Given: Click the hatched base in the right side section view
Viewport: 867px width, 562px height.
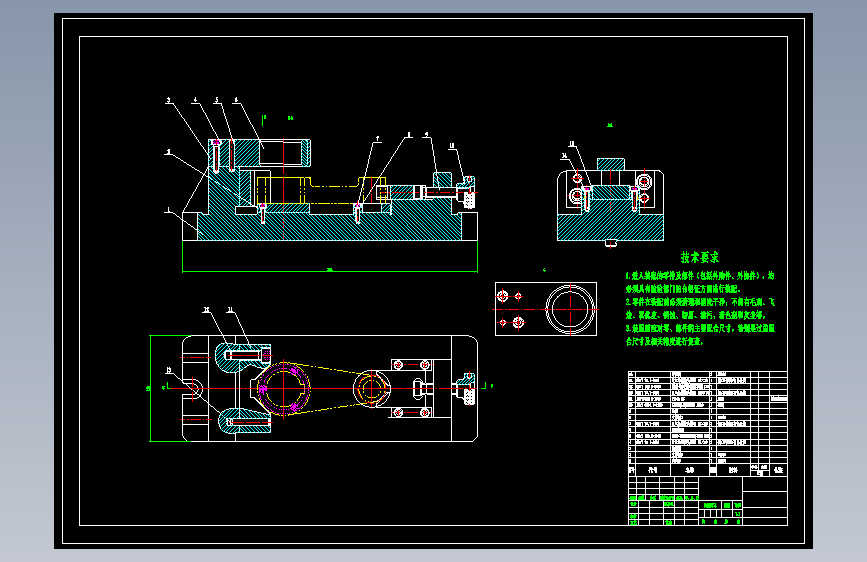Looking at the screenshot, I should [610, 228].
